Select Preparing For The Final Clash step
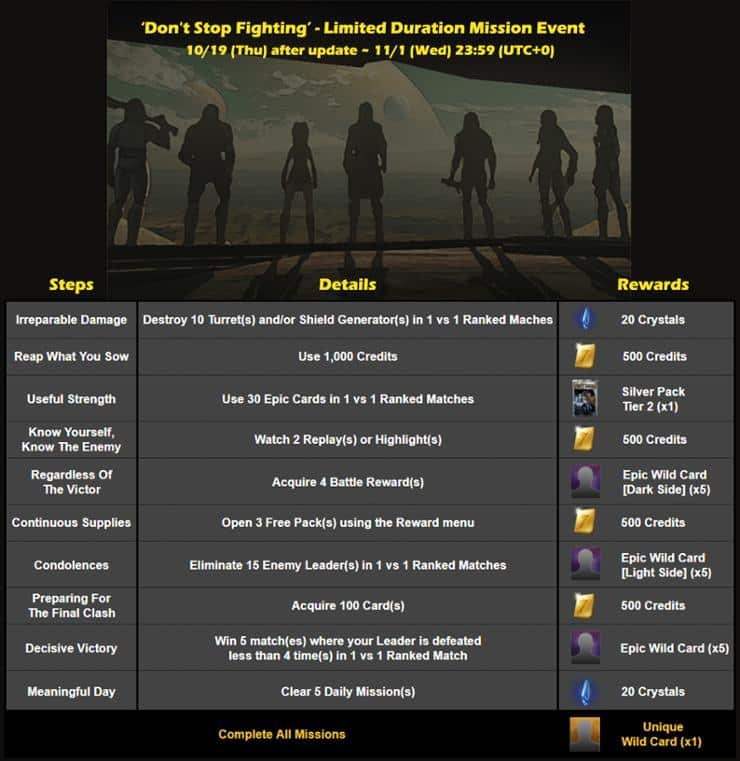The height and width of the screenshot is (761, 740). [71, 605]
